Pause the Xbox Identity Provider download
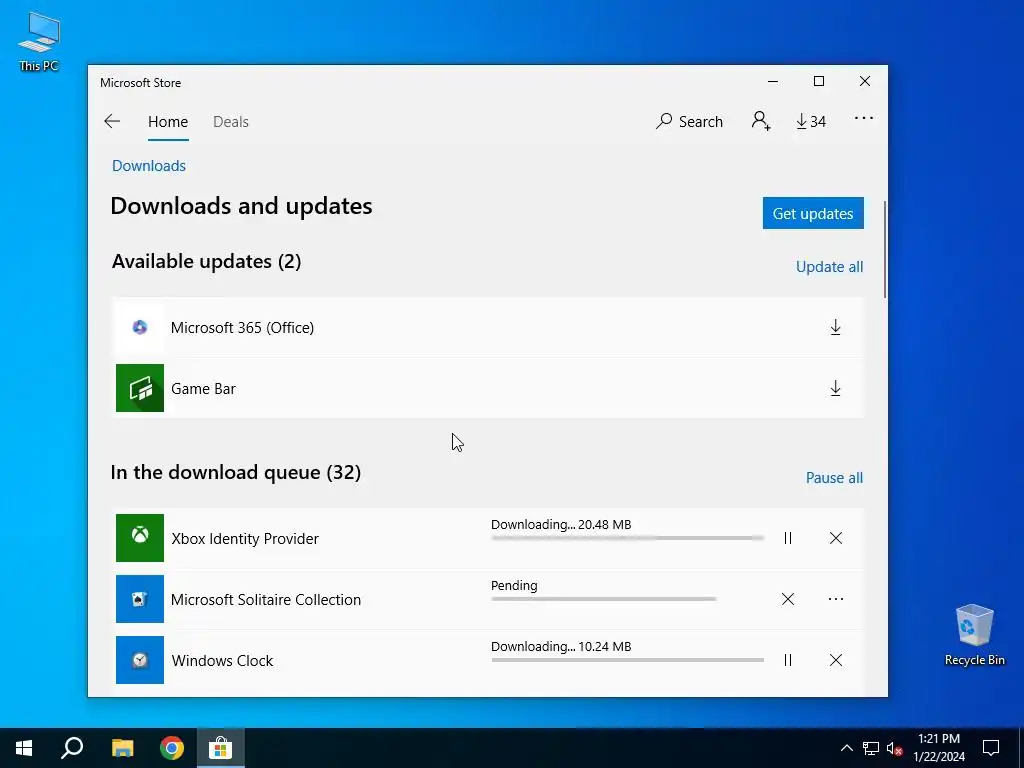The height and width of the screenshot is (768, 1024). [788, 538]
